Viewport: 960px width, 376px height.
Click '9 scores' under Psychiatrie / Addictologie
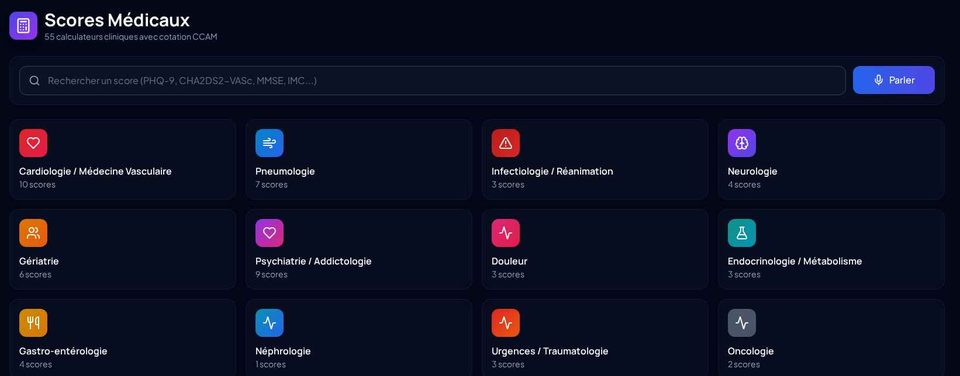tap(271, 274)
